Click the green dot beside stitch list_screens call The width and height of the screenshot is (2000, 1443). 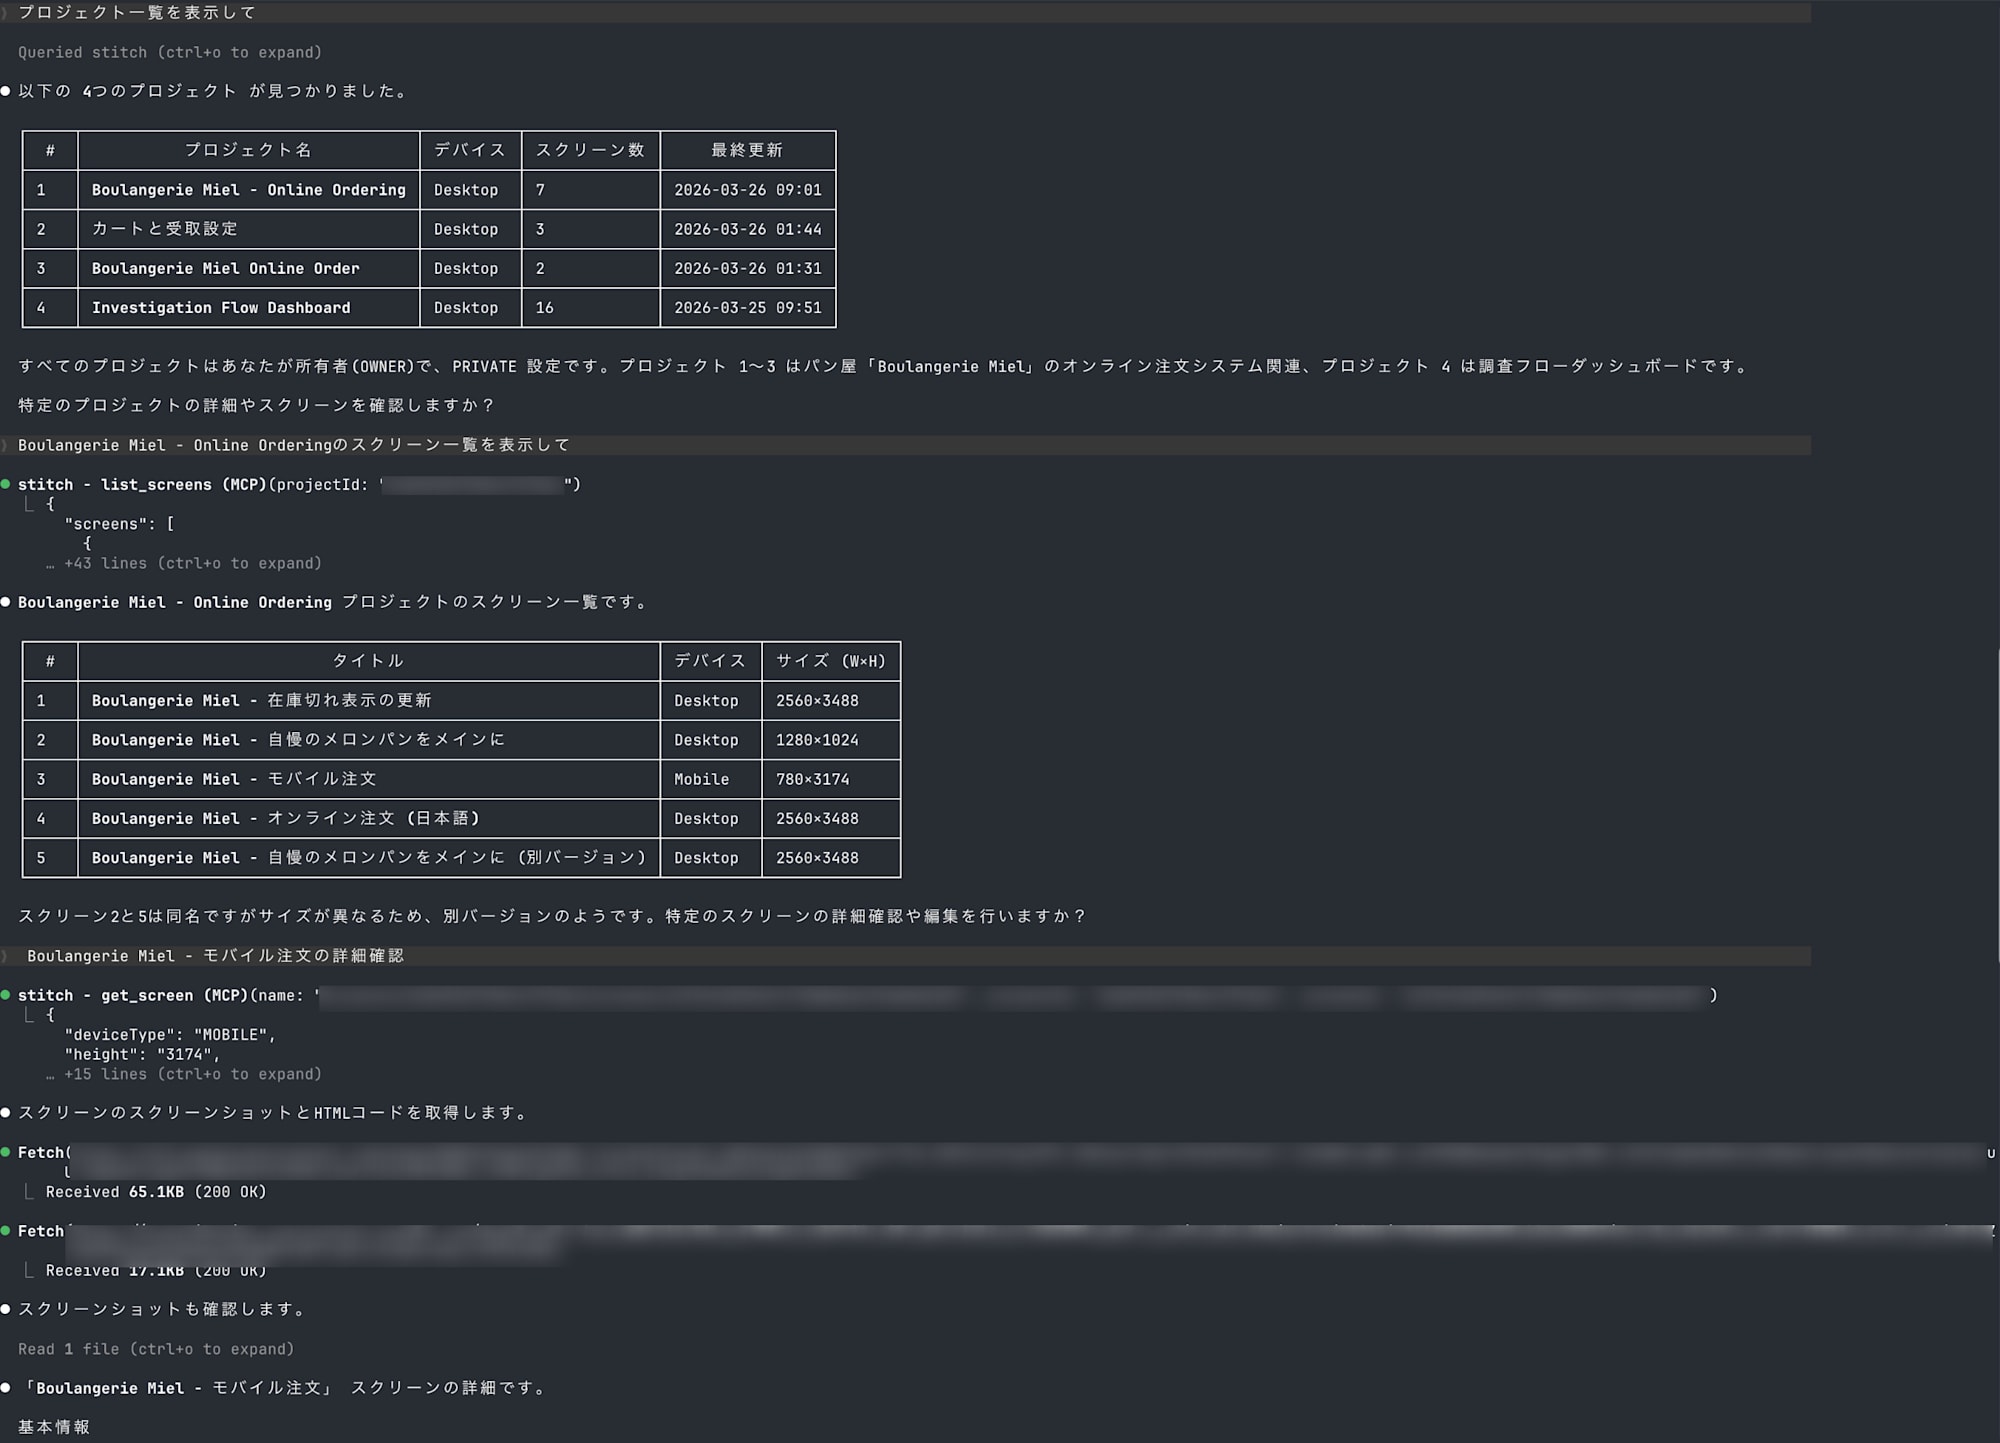click(x=7, y=484)
